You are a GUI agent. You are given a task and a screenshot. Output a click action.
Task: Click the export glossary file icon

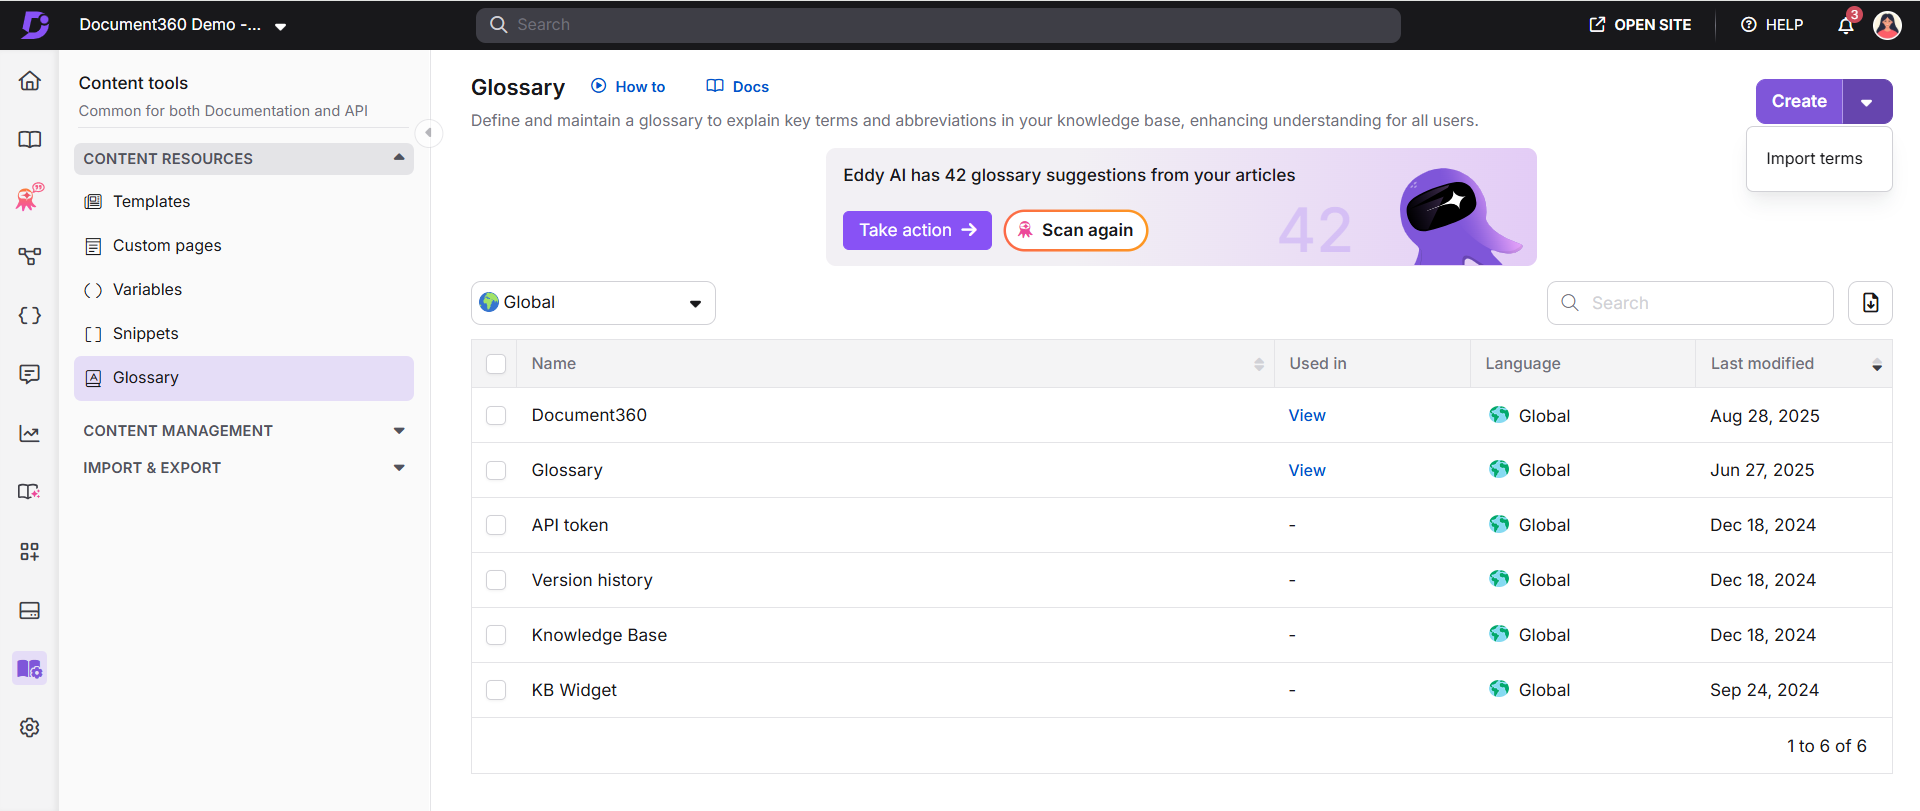(x=1870, y=303)
